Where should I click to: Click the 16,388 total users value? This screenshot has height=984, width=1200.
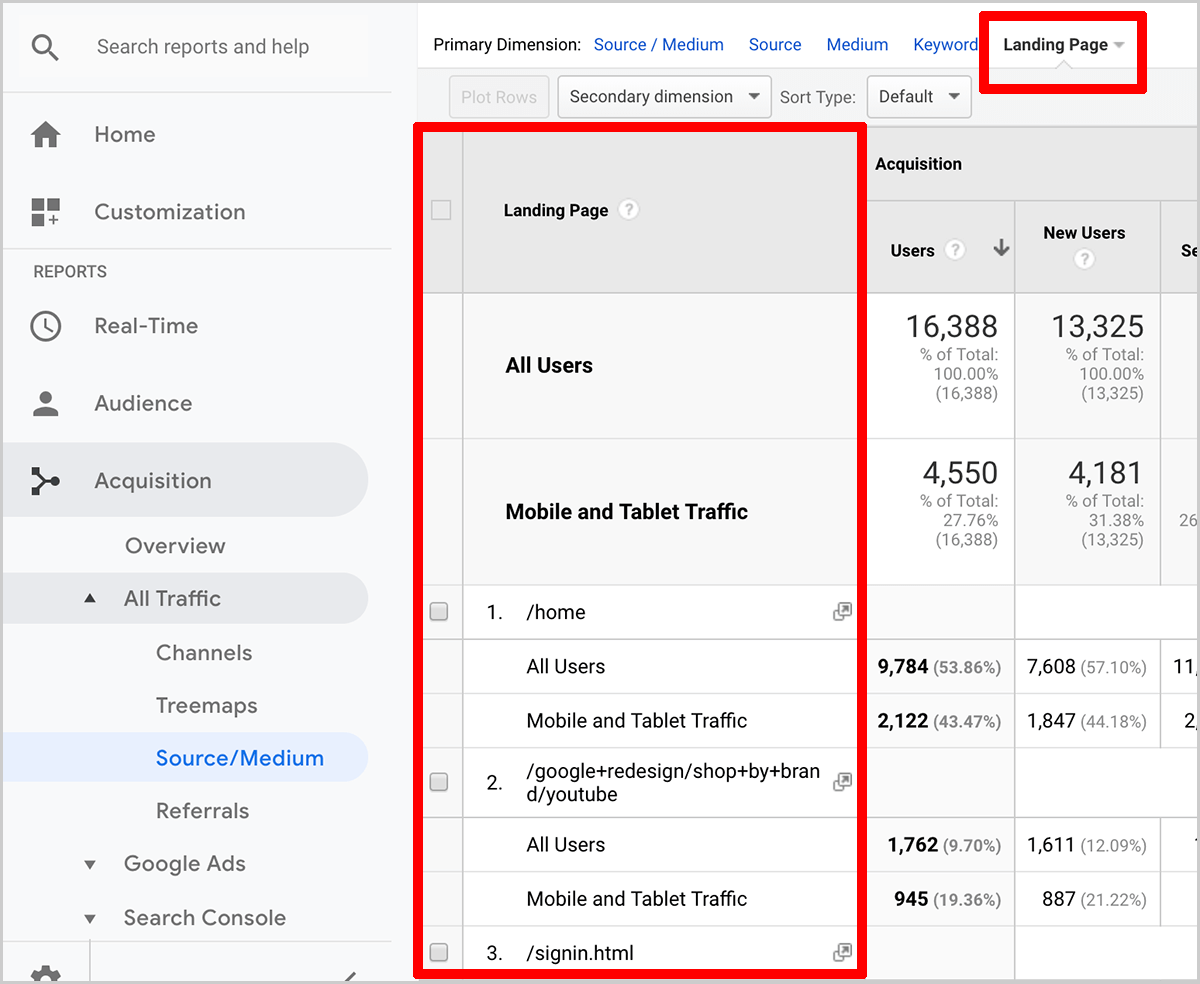coord(952,327)
